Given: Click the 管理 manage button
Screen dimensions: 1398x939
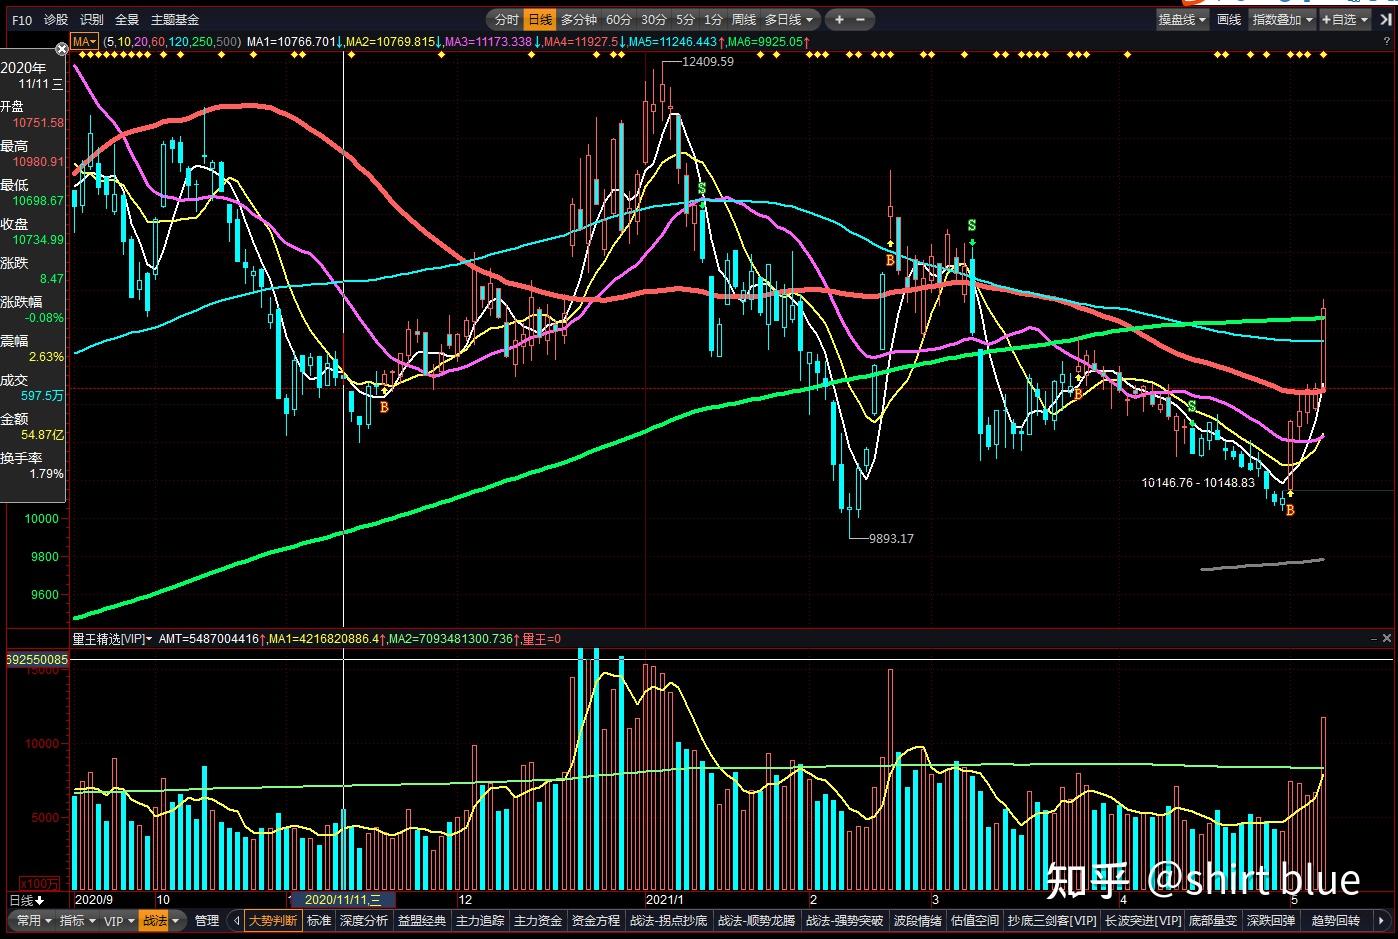Looking at the screenshot, I should tap(206, 920).
